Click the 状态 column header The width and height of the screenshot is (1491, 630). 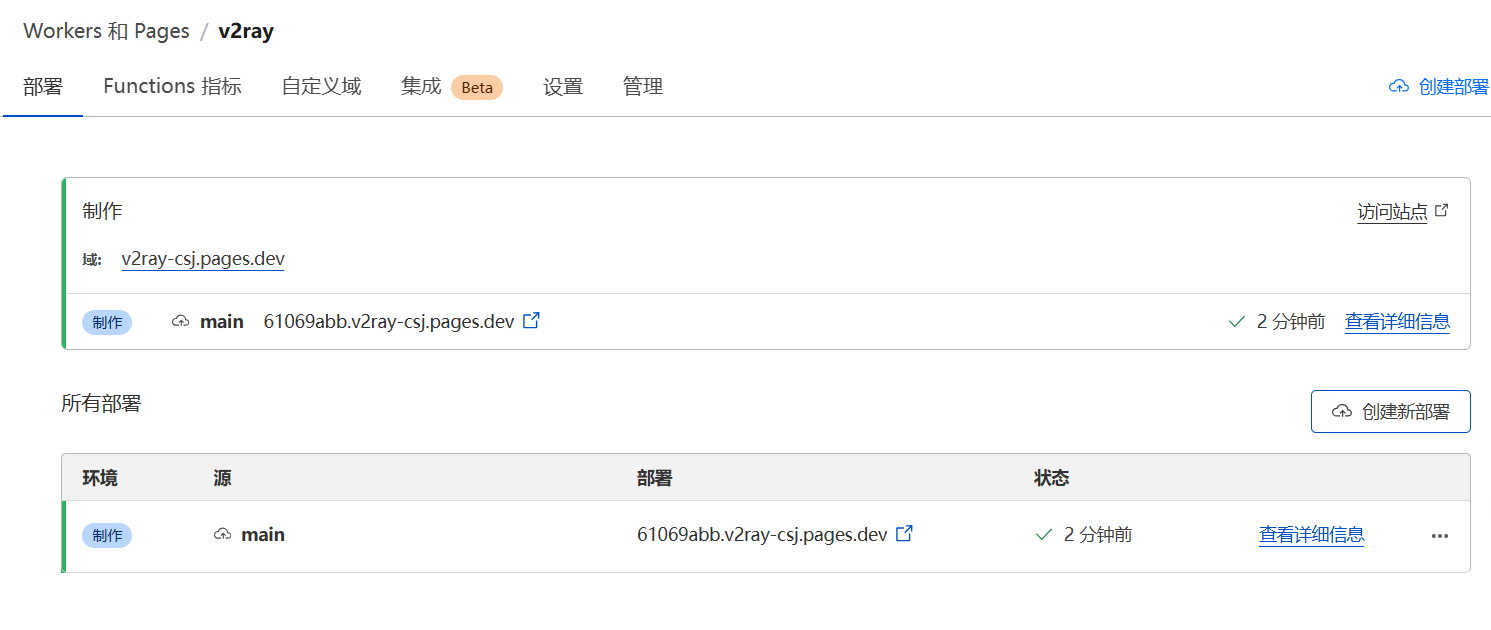pyautogui.click(x=1052, y=478)
